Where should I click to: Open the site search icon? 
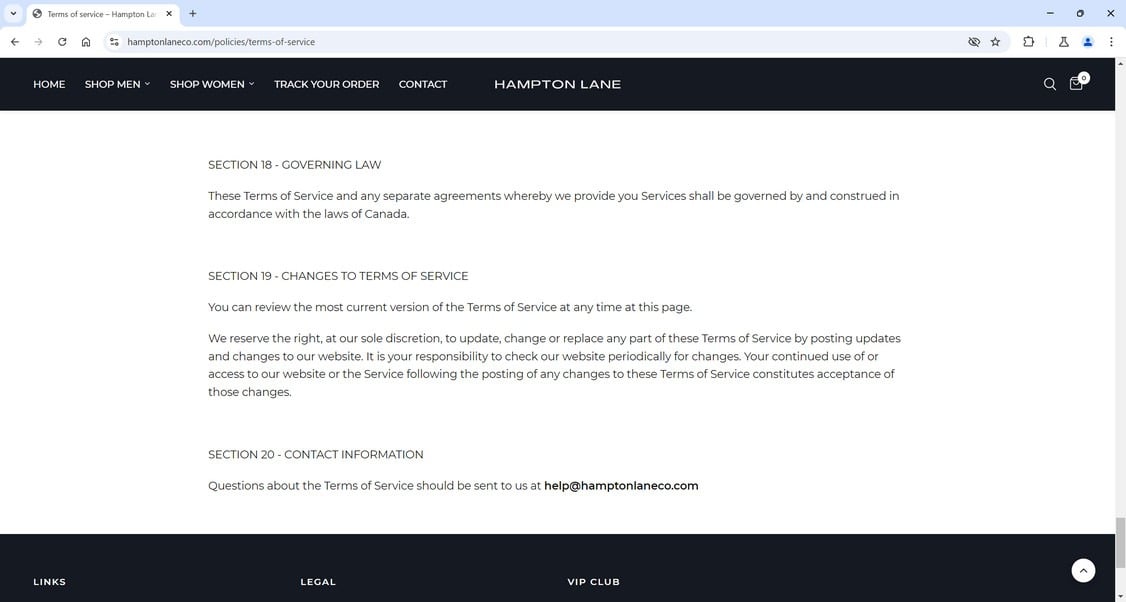pos(1049,84)
